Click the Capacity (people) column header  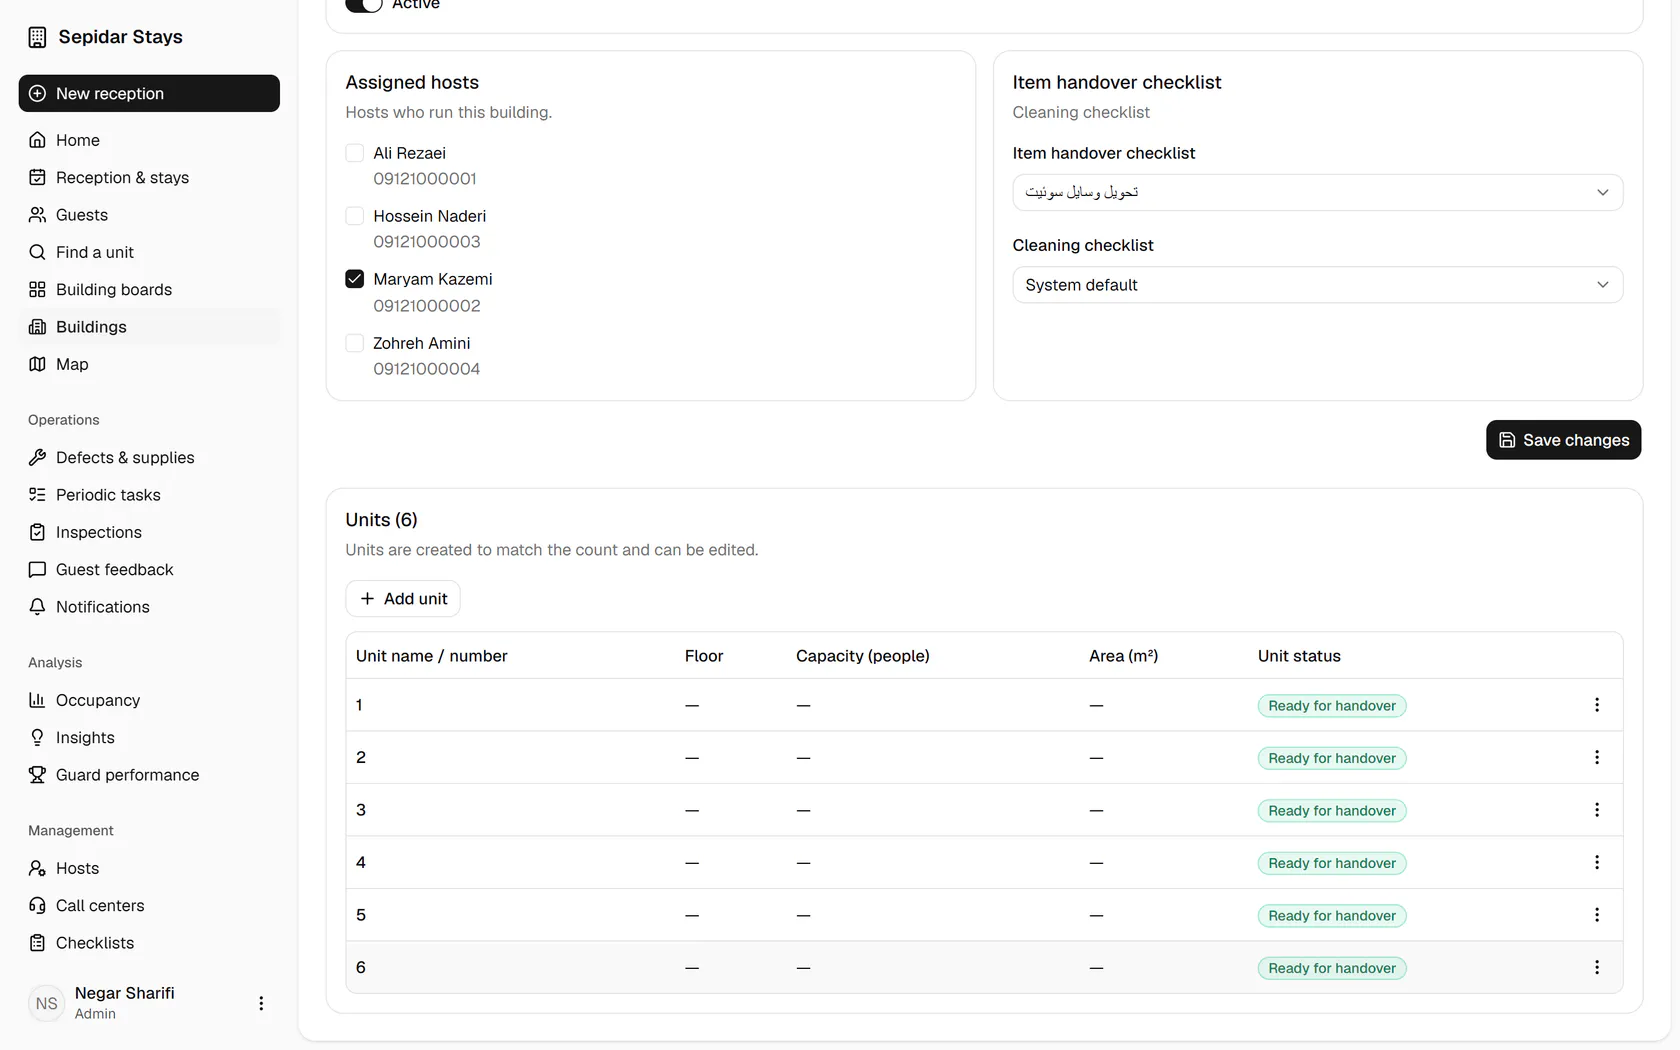pyautogui.click(x=863, y=656)
